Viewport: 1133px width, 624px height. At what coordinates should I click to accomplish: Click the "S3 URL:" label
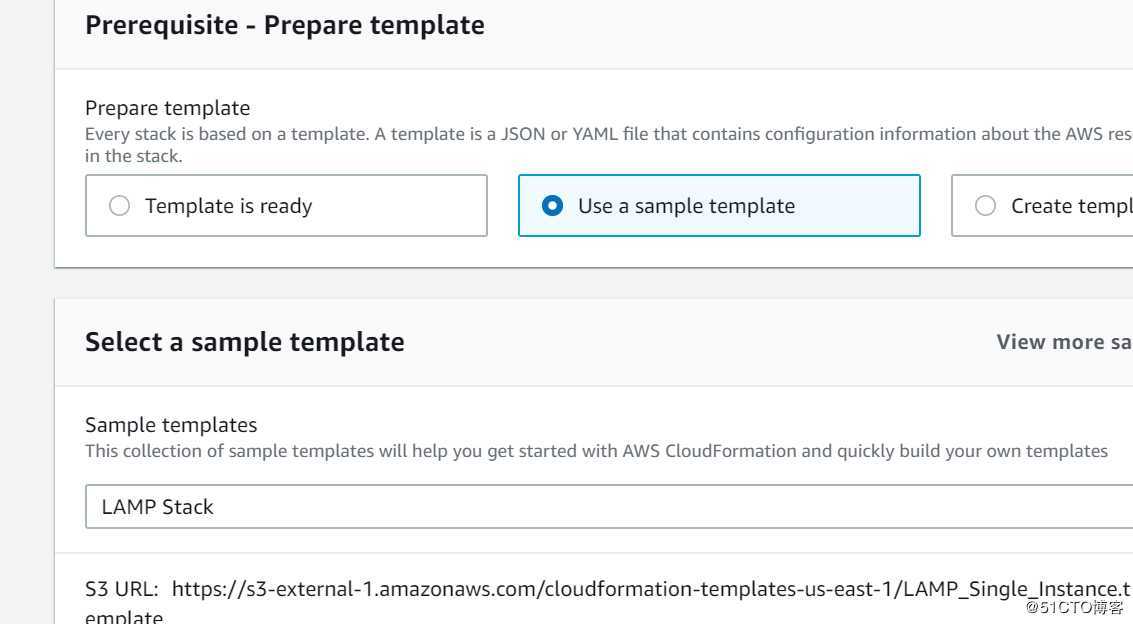tap(123, 589)
